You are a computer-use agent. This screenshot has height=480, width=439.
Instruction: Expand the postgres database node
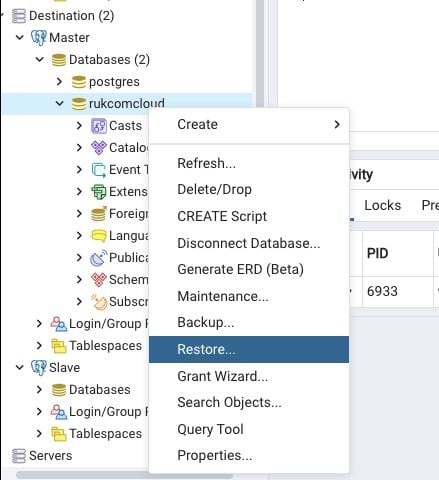click(59, 81)
